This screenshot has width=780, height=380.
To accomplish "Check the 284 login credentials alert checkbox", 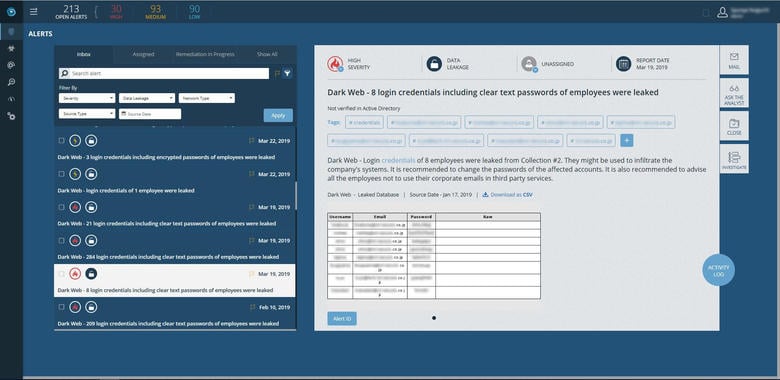I will 61,241.
